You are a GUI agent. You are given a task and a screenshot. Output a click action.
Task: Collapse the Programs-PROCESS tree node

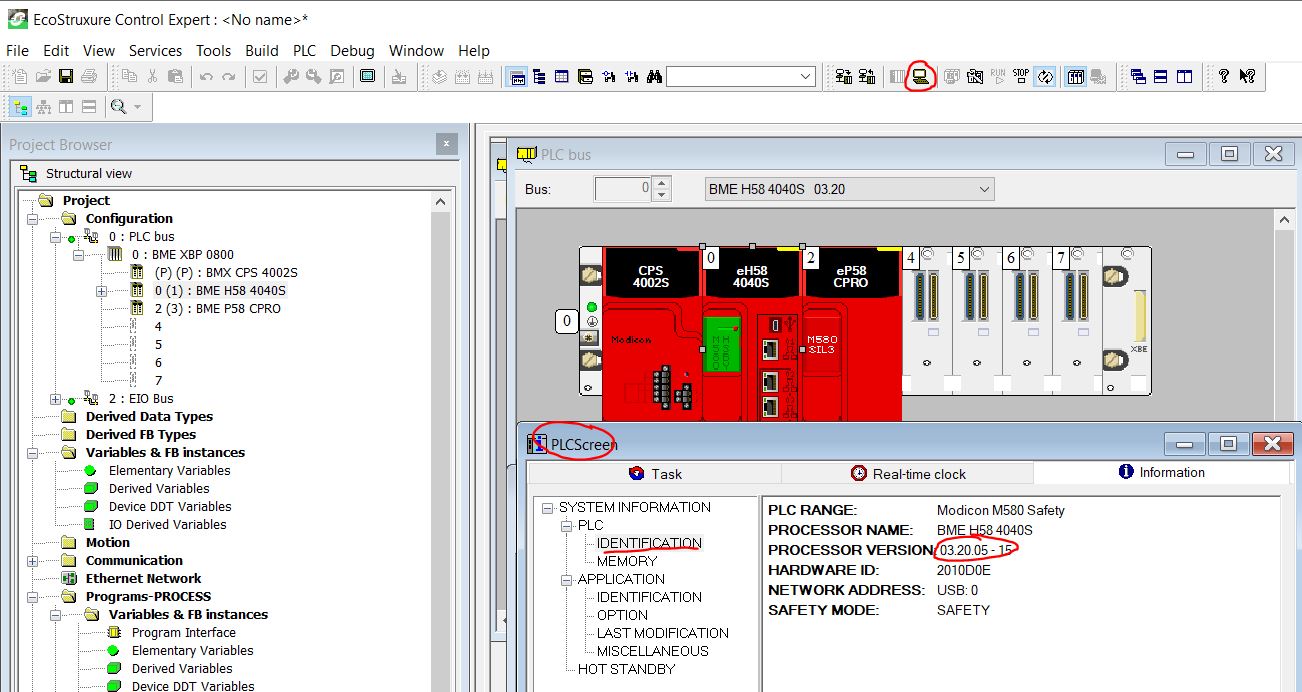pyautogui.click(x=33, y=596)
